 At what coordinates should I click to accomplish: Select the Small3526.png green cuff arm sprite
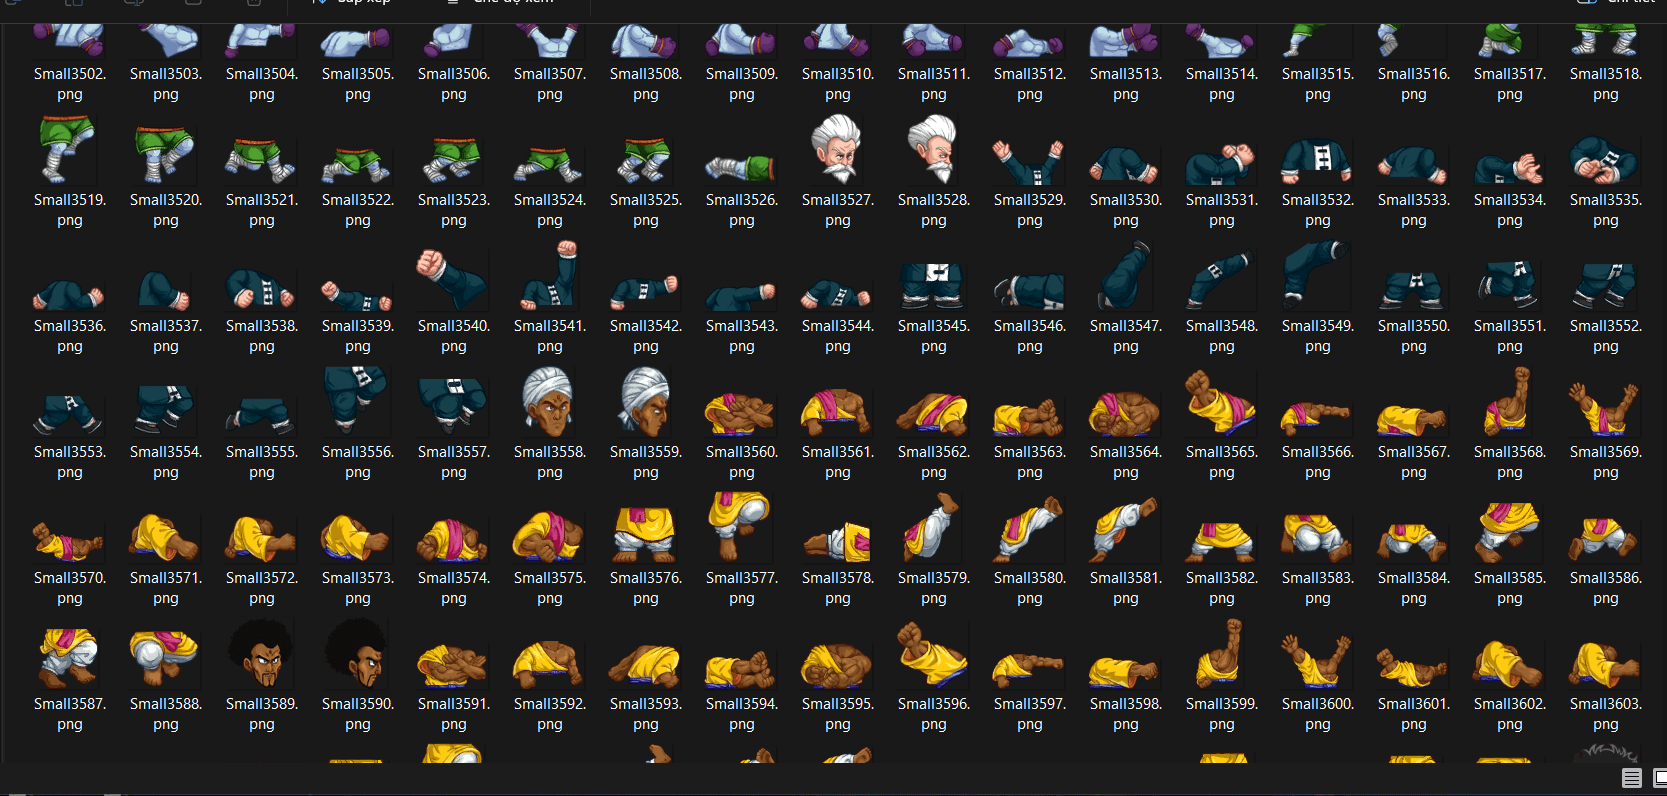(x=741, y=168)
